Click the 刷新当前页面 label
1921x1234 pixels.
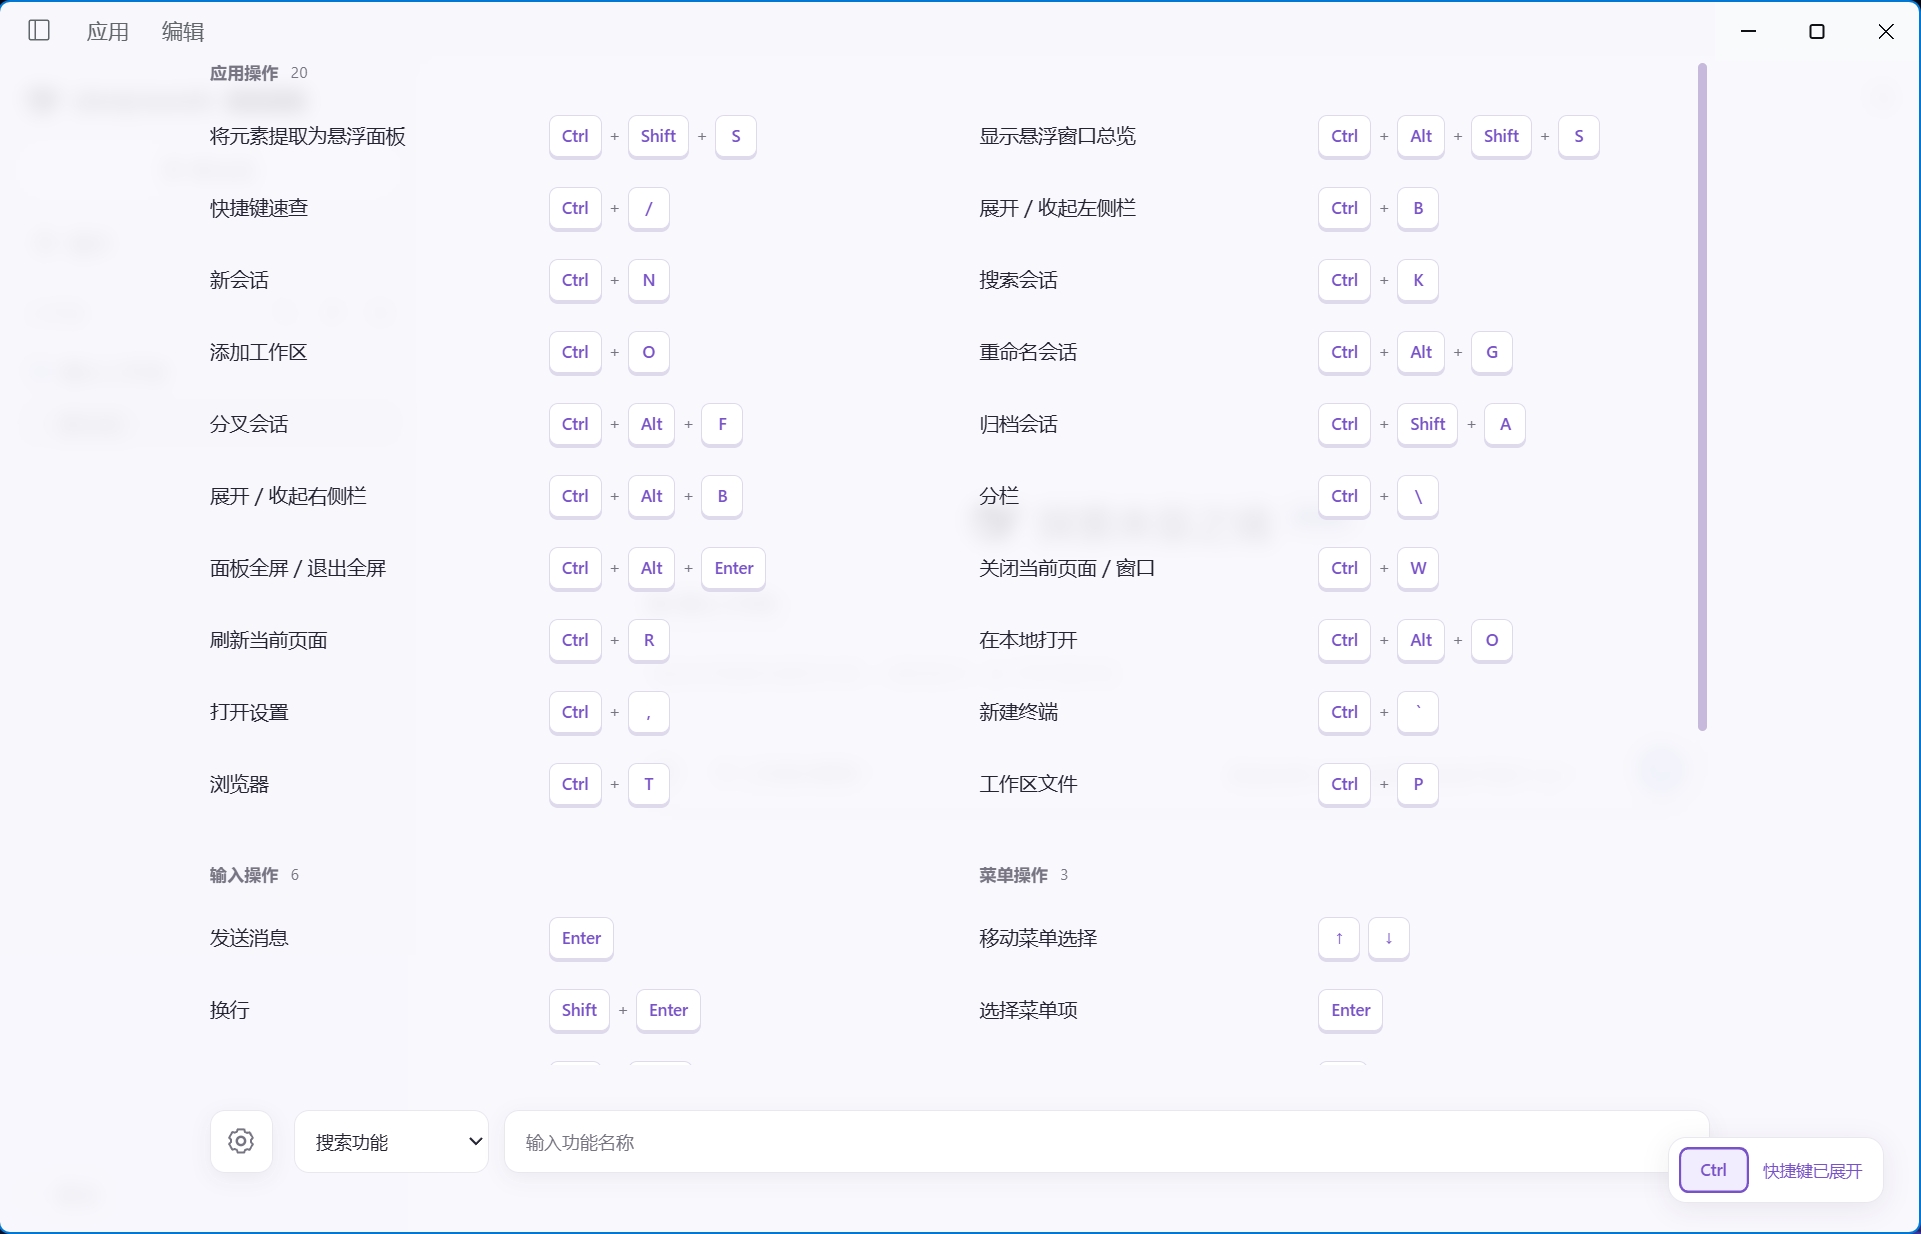click(x=269, y=640)
